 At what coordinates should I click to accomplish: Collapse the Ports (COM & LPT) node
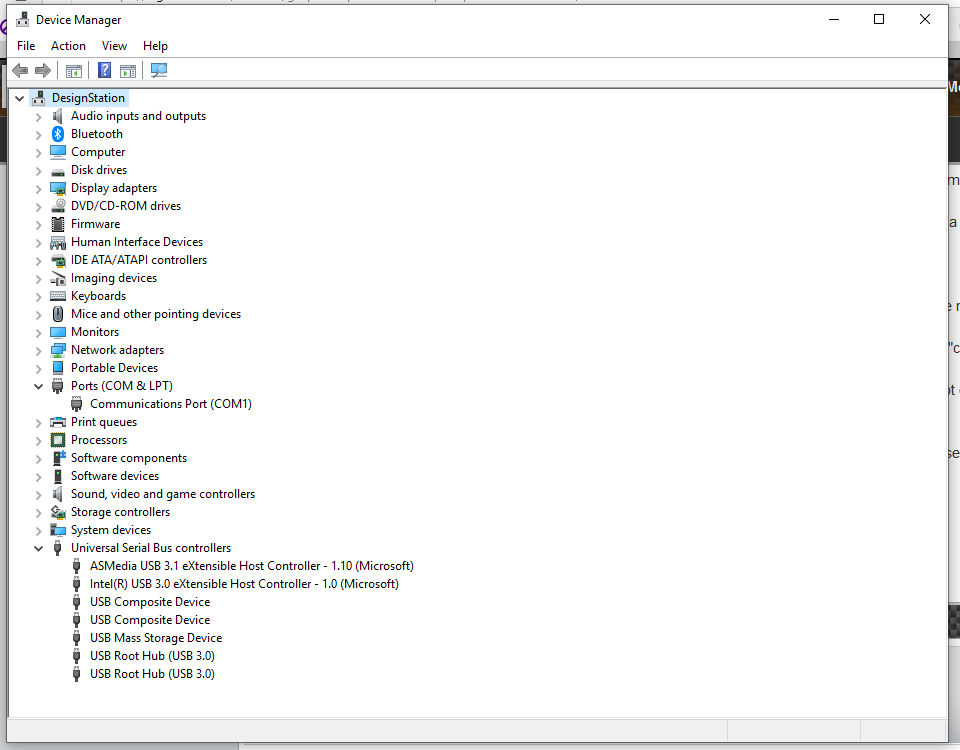click(39, 386)
